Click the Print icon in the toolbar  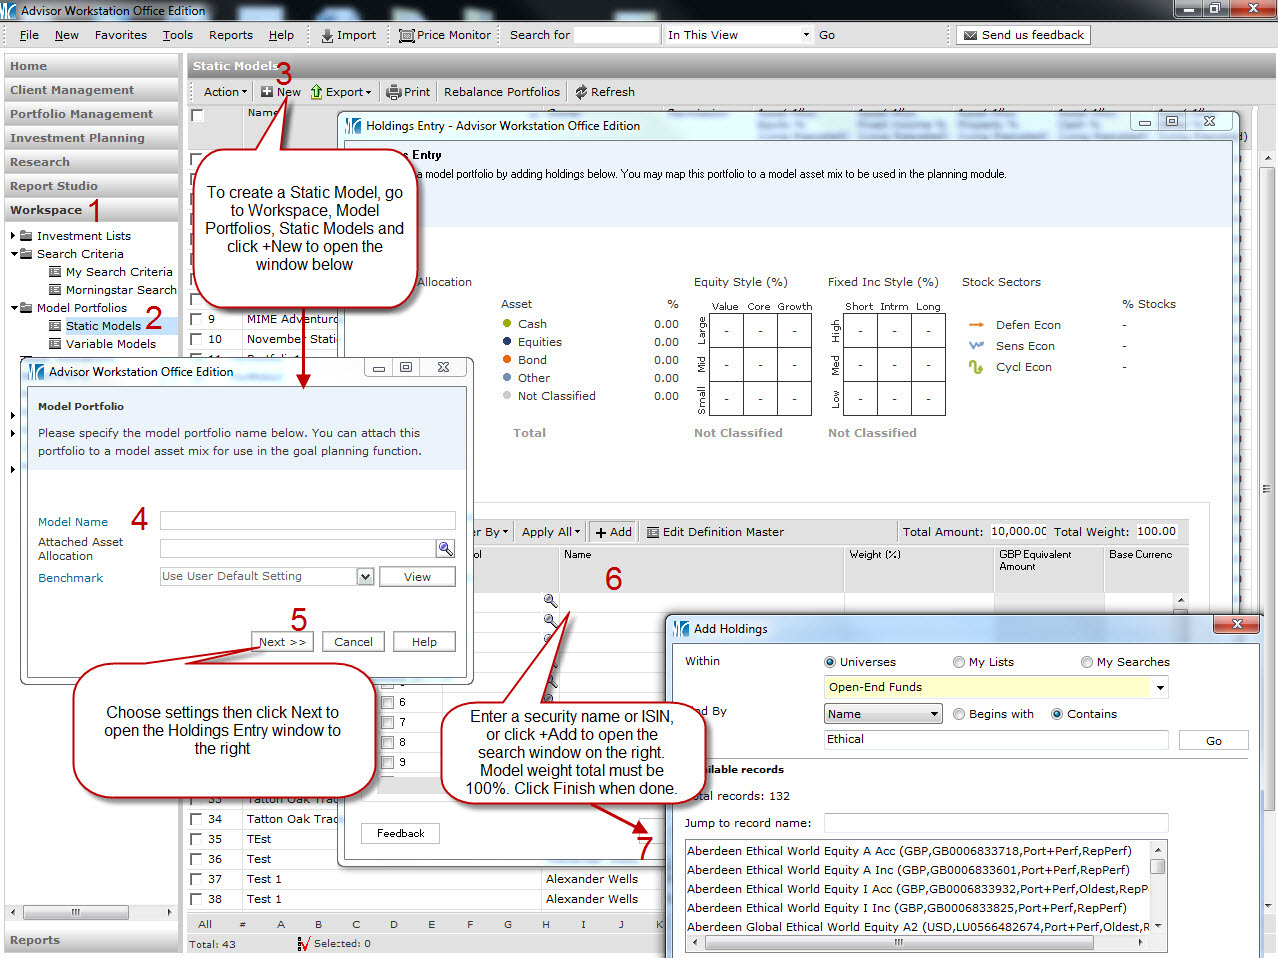click(394, 92)
